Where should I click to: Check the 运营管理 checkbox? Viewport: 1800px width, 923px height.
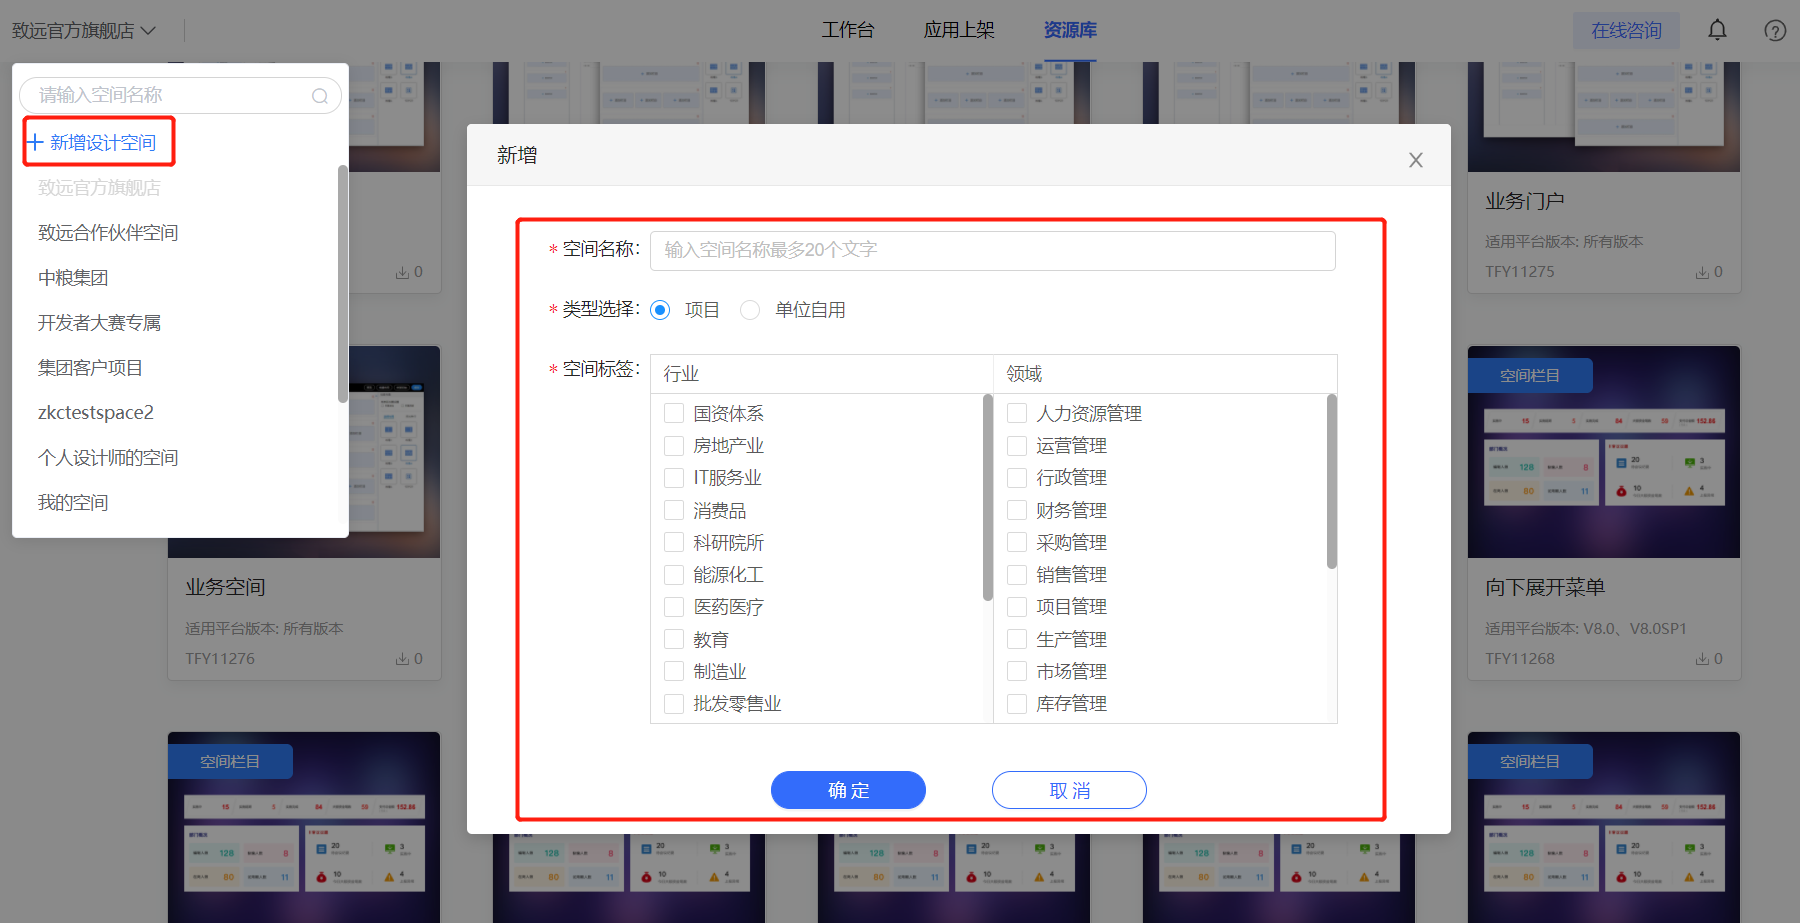[x=1017, y=445]
